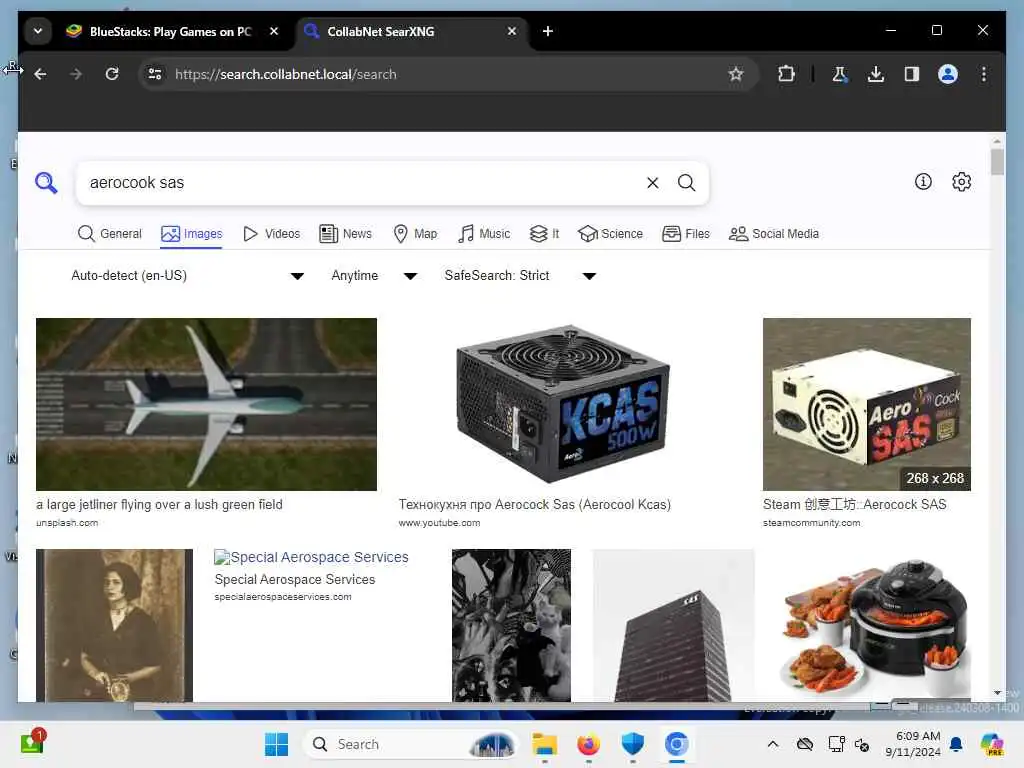
Task: Open the KCAS 500W power supply image
Action: (564, 404)
